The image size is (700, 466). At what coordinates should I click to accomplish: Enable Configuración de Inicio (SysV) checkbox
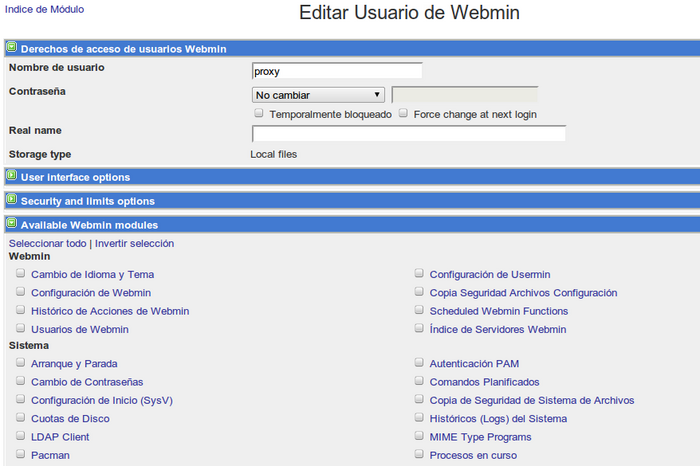(x=20, y=399)
